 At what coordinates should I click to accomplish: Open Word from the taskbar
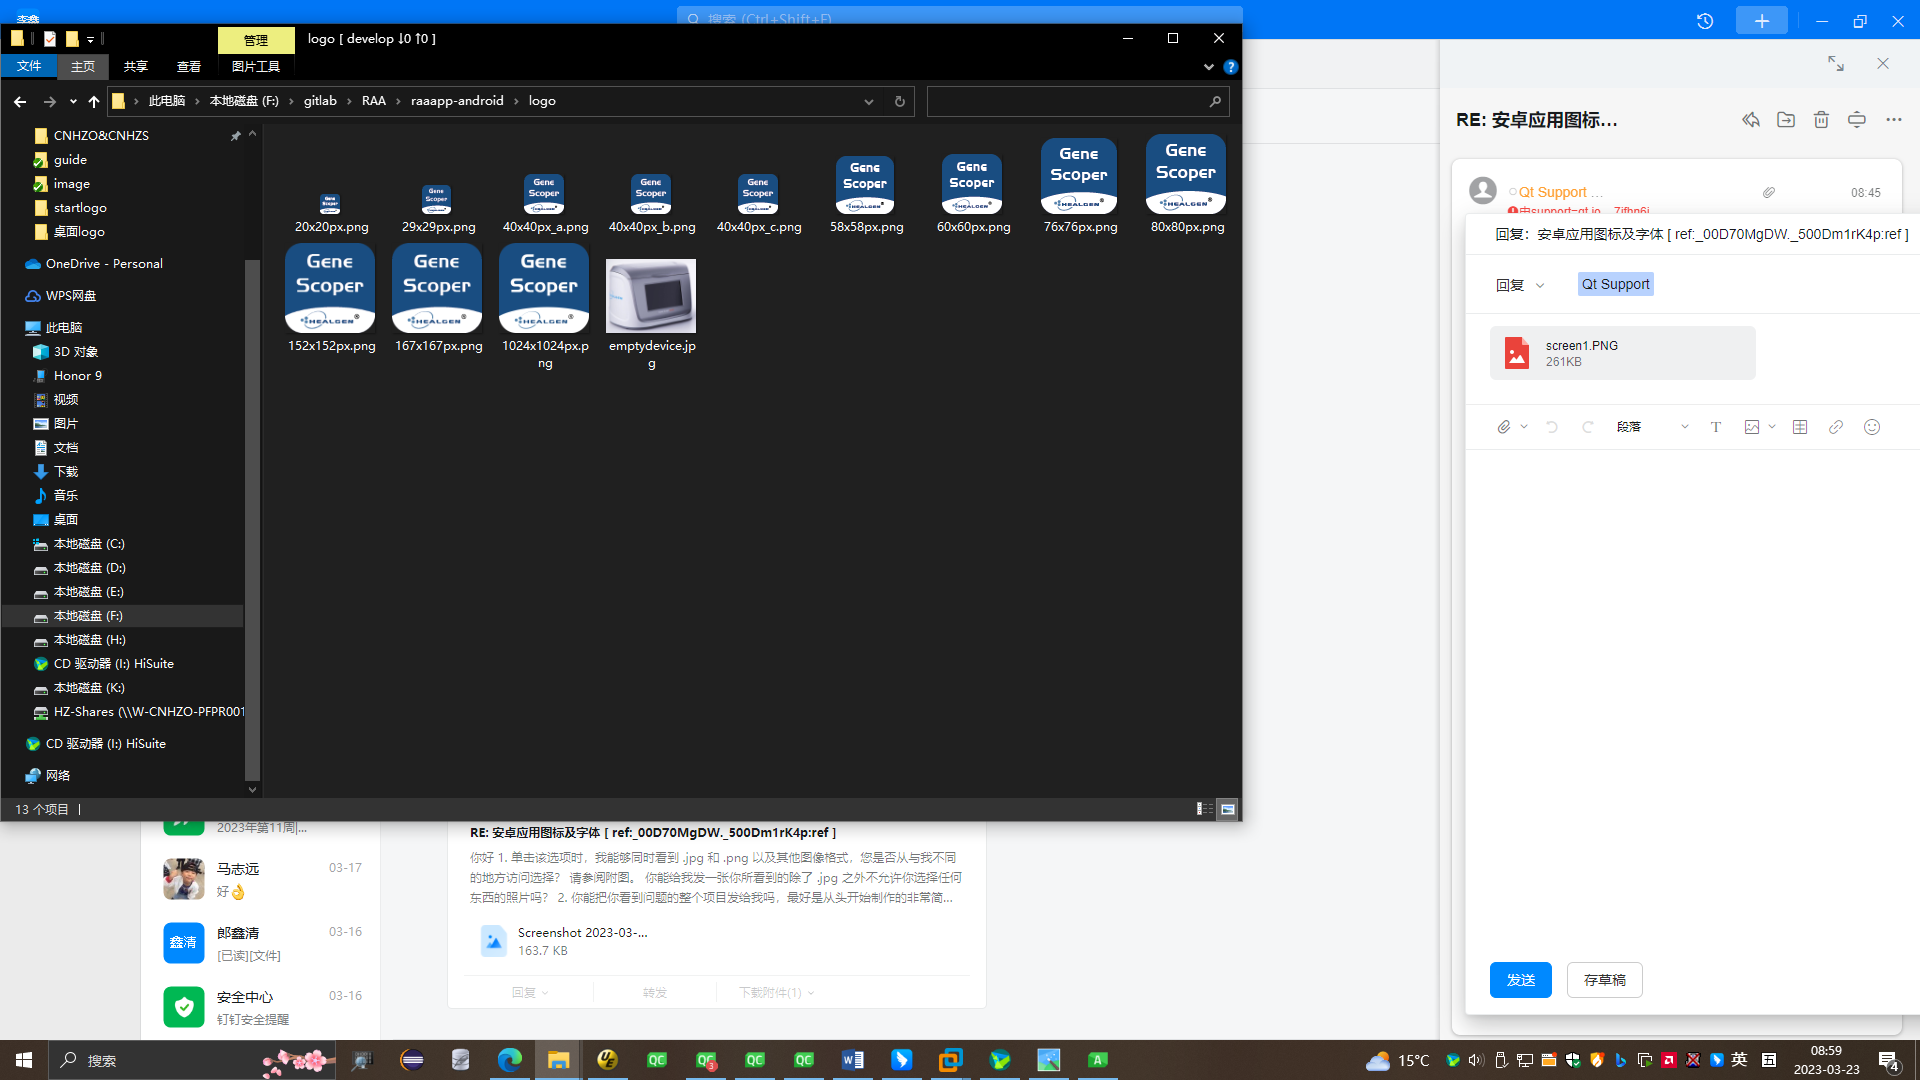852,1060
